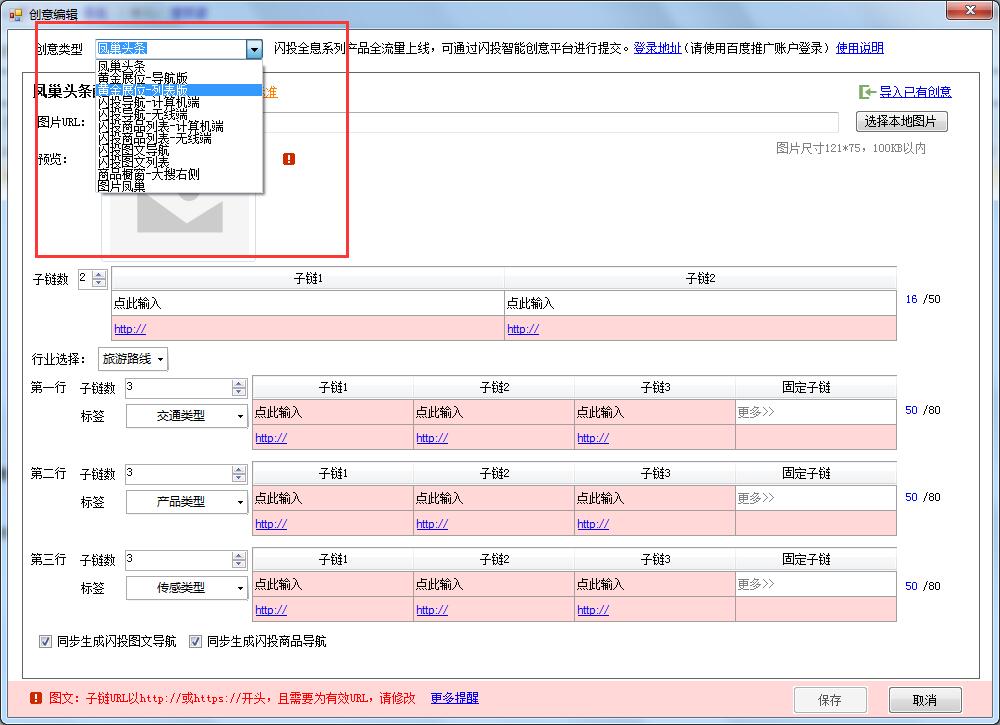
Task: Select 黄金展位-列表版 from the dropdown list
Action: pyautogui.click(x=143, y=90)
